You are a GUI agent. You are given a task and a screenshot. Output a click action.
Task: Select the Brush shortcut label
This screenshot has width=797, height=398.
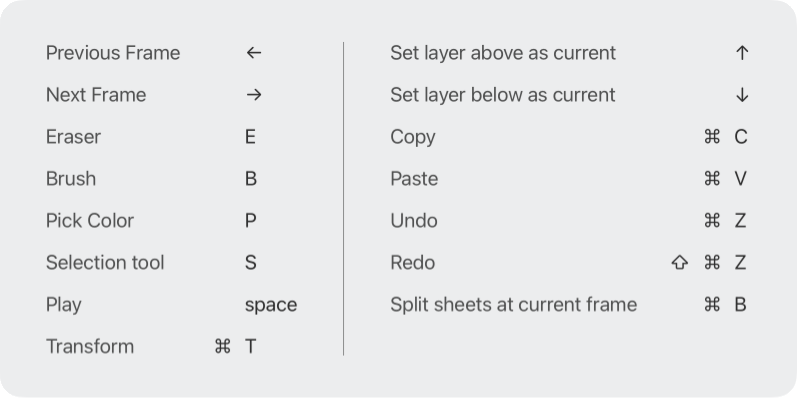pos(71,178)
